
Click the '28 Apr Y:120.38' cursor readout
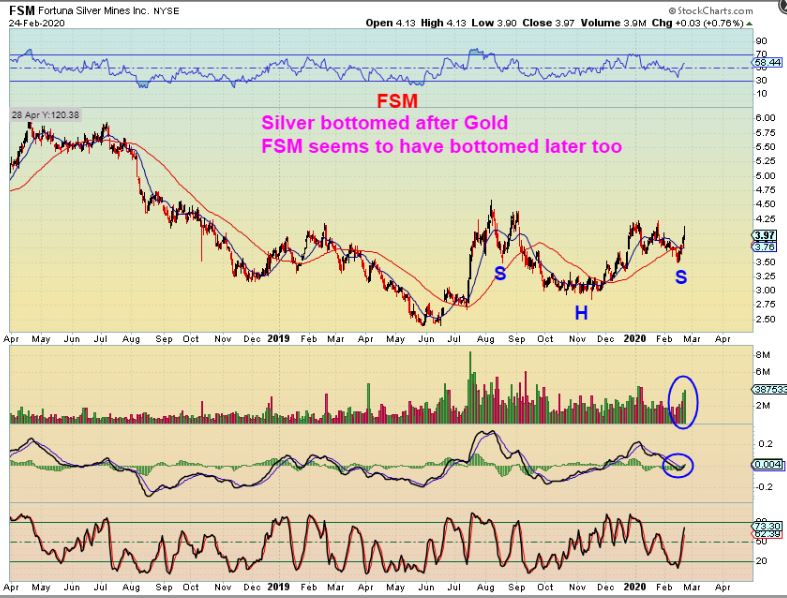coord(46,115)
